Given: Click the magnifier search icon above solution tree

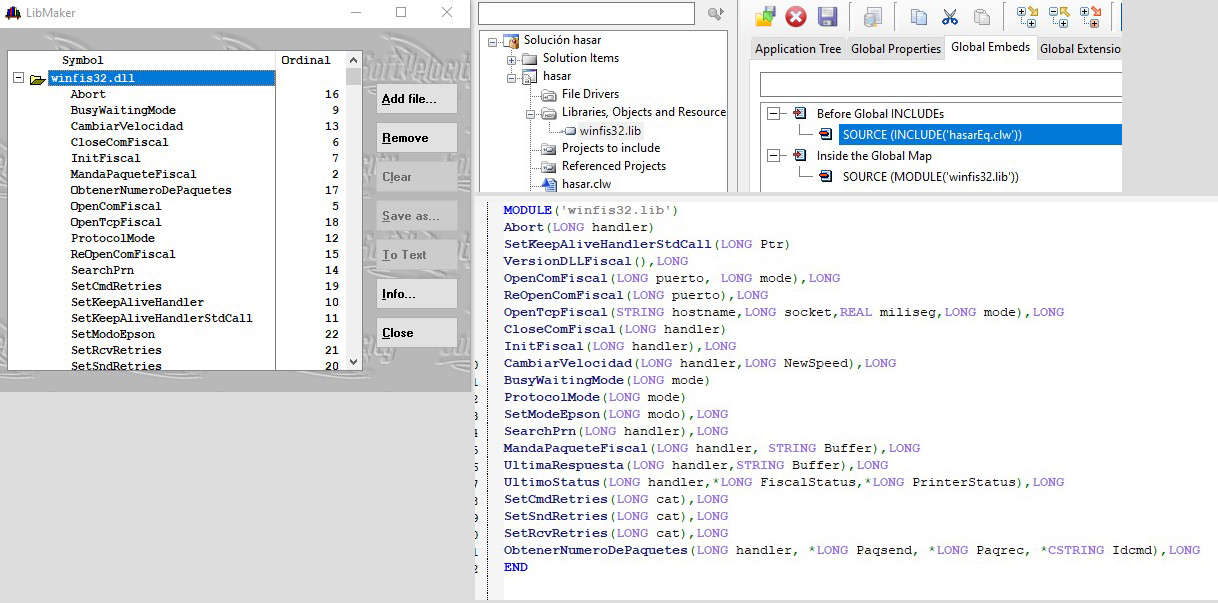Looking at the screenshot, I should coord(715,13).
